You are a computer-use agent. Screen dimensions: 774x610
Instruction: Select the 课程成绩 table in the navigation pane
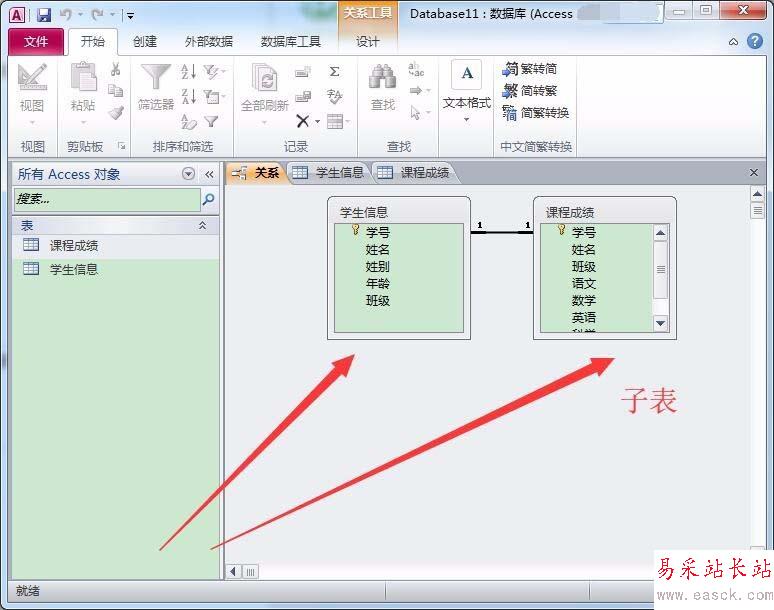click(x=116, y=245)
